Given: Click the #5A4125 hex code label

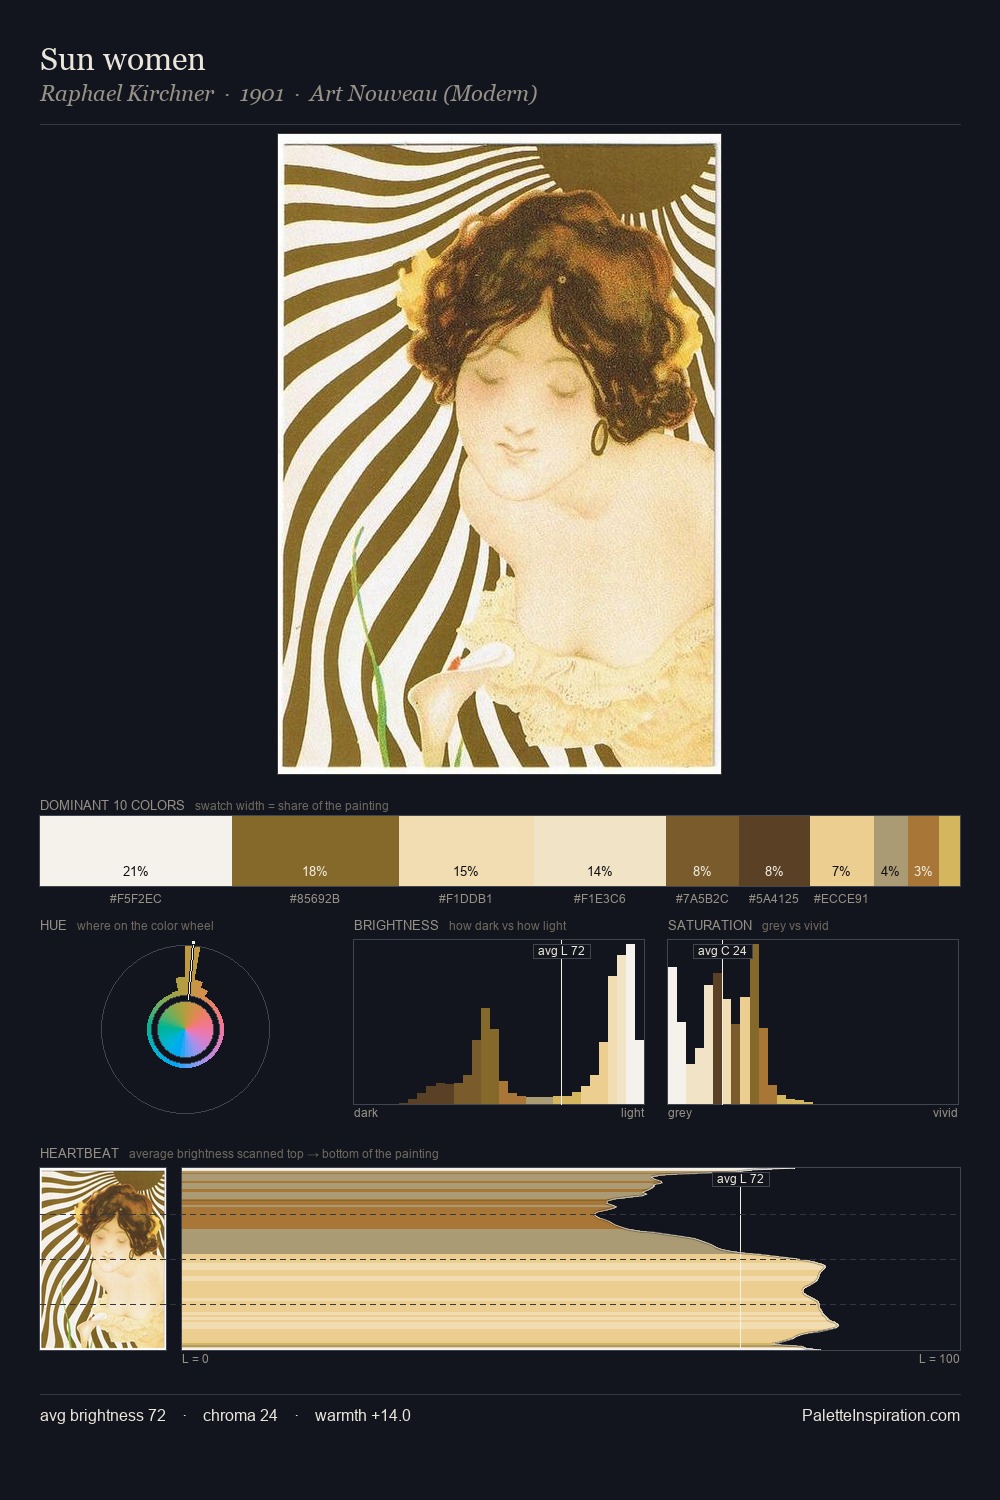Looking at the screenshot, I should point(774,899).
